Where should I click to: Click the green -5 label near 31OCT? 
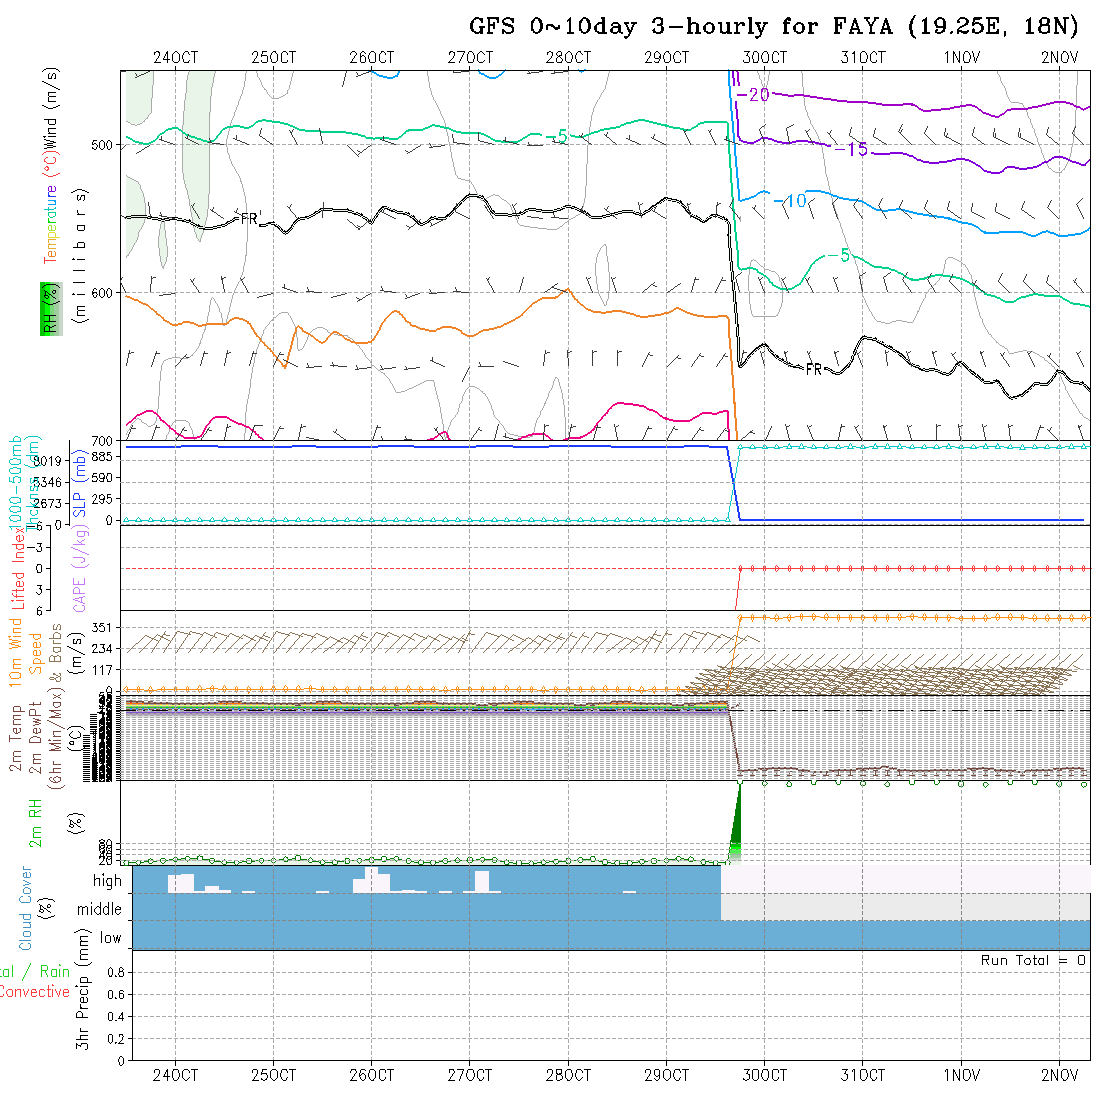click(x=839, y=256)
